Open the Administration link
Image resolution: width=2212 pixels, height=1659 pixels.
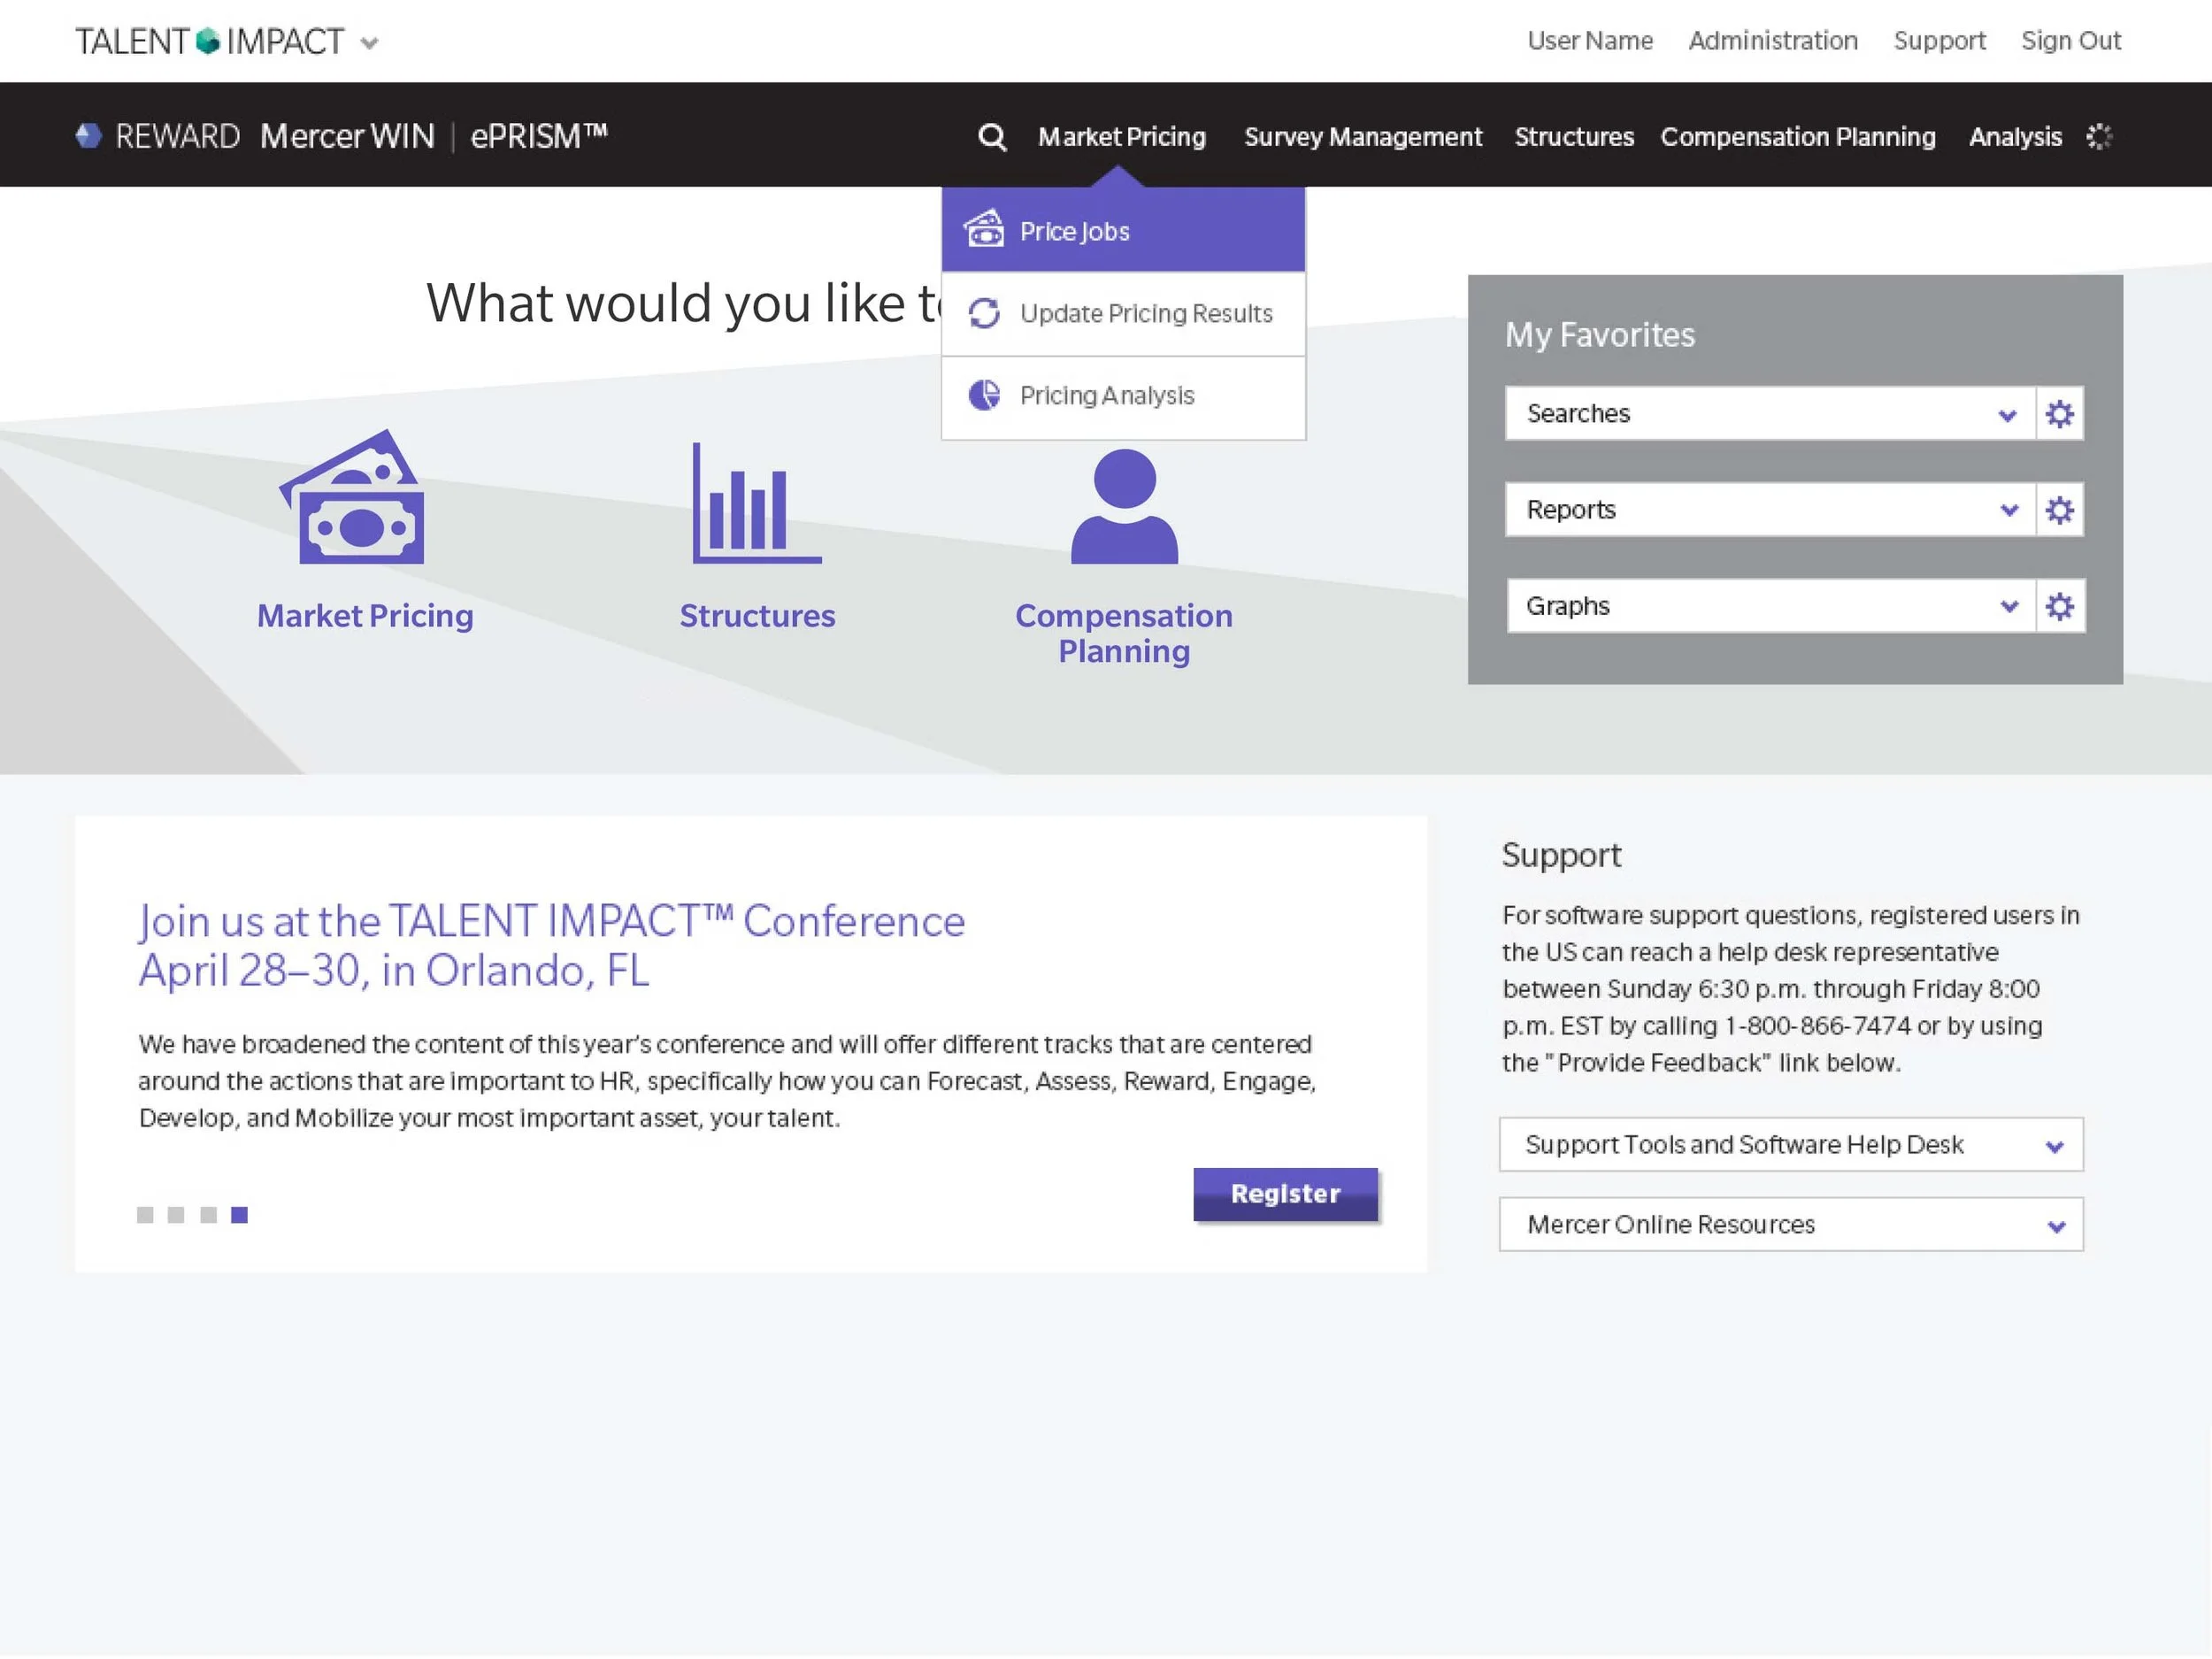coord(1772,41)
